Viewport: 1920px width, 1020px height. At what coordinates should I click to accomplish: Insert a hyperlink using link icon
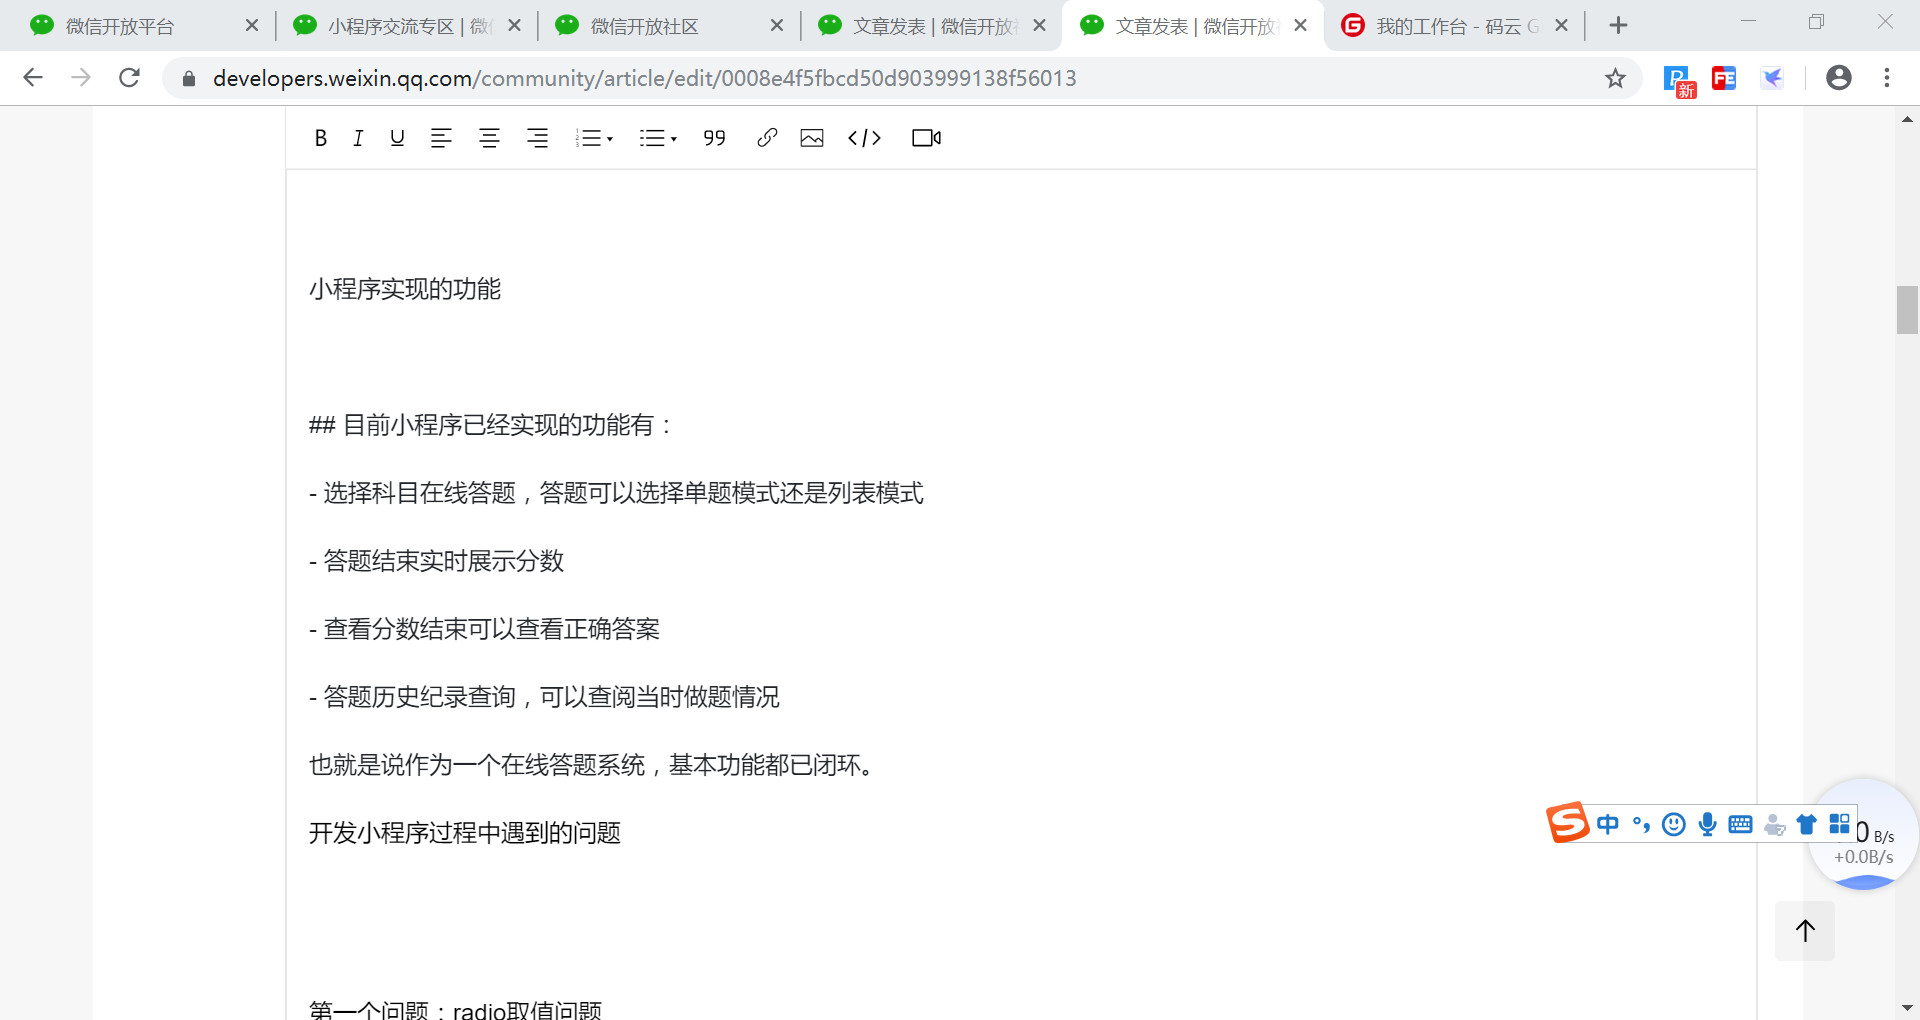pos(767,138)
